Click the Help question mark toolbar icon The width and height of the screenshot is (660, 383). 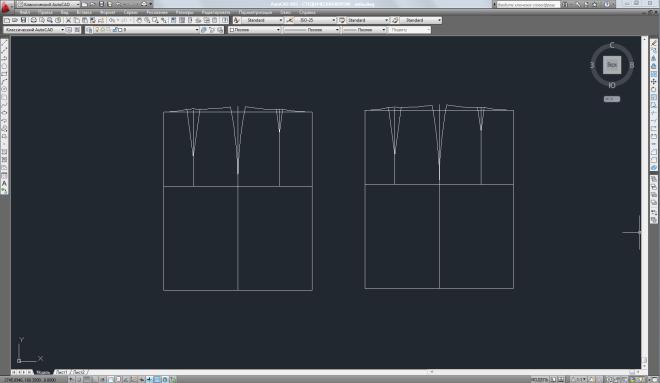click(225, 20)
